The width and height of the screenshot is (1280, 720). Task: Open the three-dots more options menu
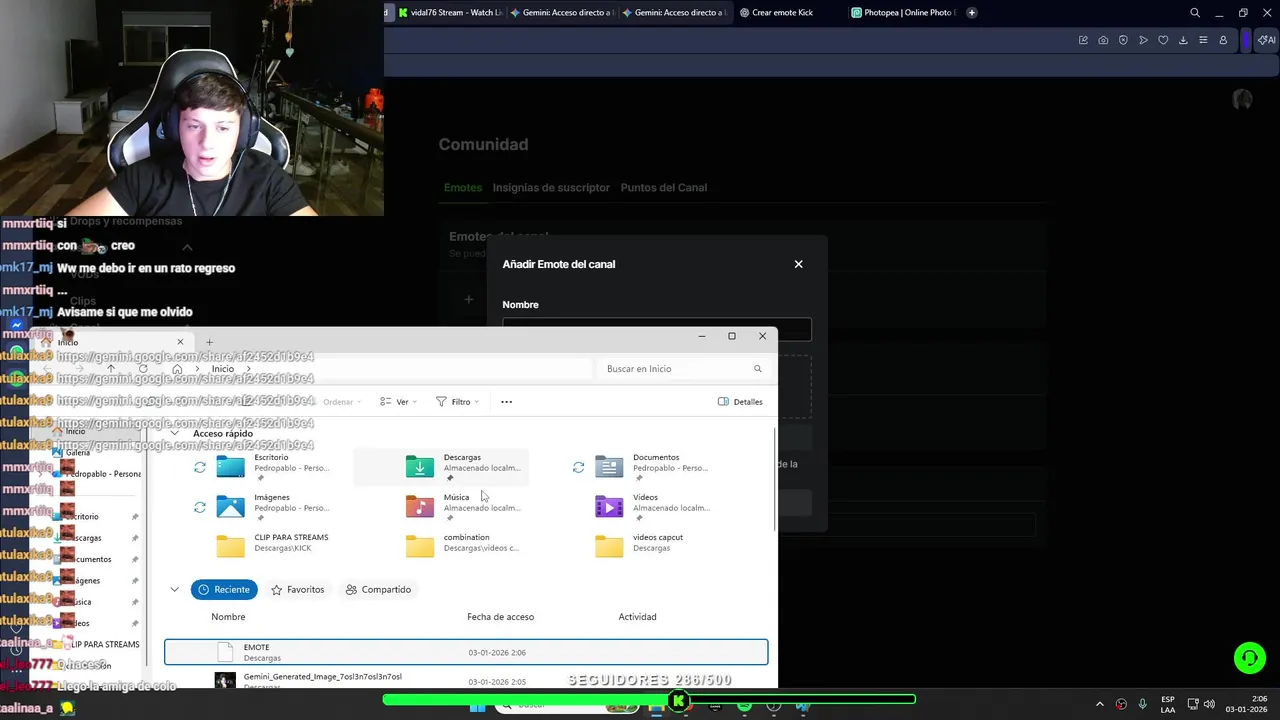point(506,402)
